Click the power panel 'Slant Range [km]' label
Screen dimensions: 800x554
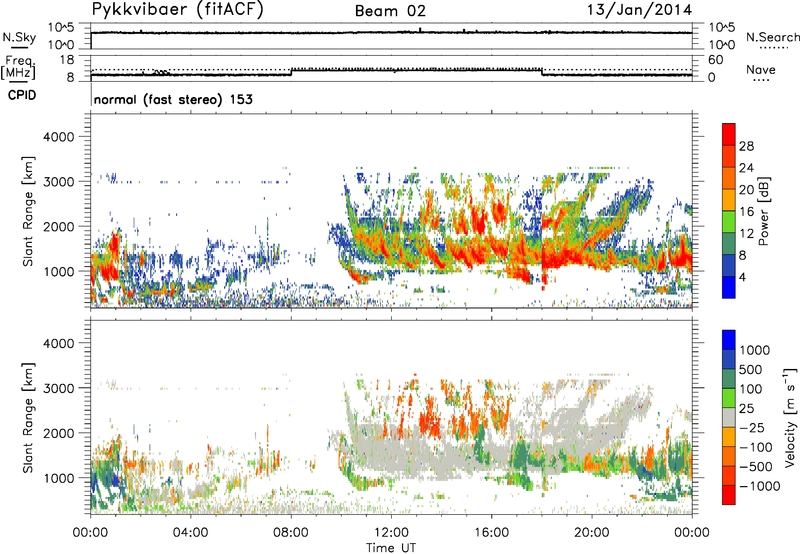[x=28, y=211]
